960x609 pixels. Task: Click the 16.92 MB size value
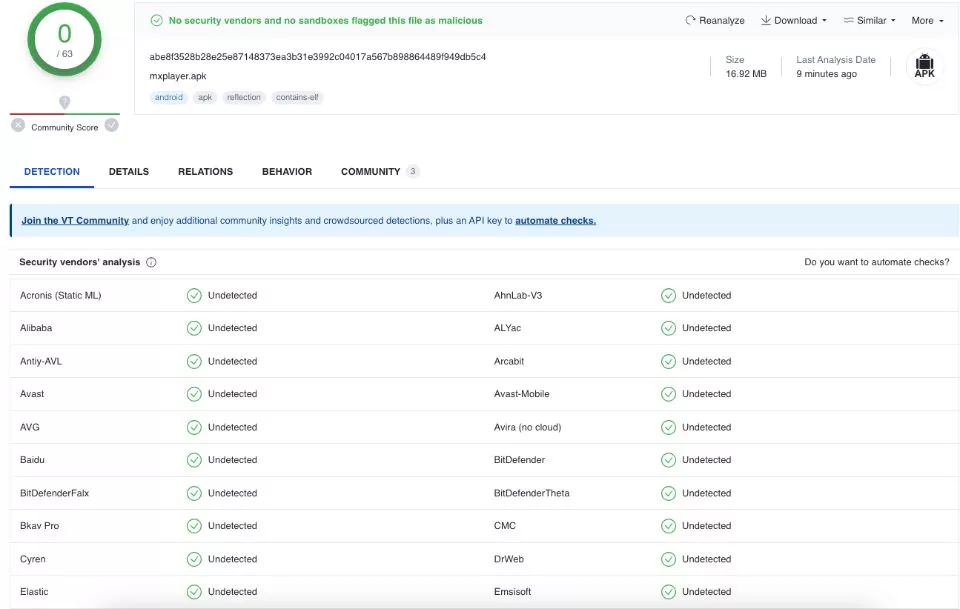pos(746,73)
